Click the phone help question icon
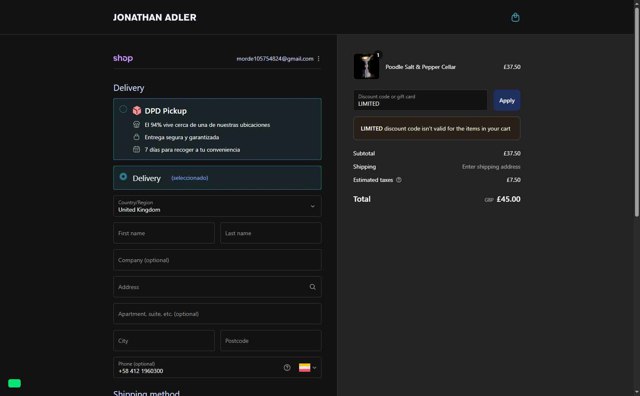This screenshot has width=640, height=396. click(x=287, y=368)
